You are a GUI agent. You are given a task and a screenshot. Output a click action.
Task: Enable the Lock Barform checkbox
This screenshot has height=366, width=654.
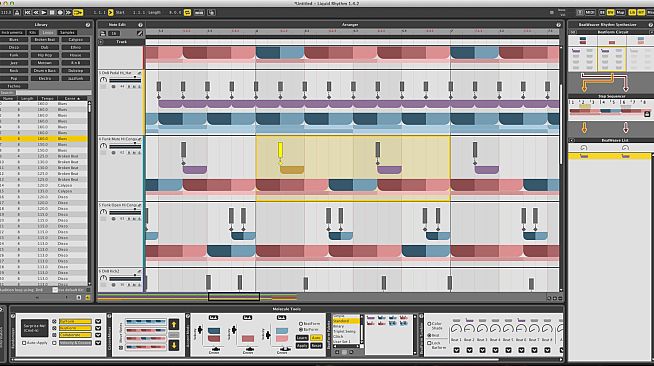point(429,343)
